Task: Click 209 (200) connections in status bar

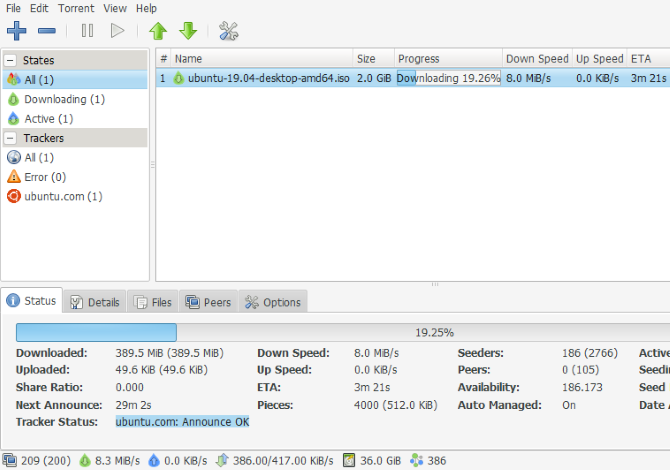Action: 46,461
